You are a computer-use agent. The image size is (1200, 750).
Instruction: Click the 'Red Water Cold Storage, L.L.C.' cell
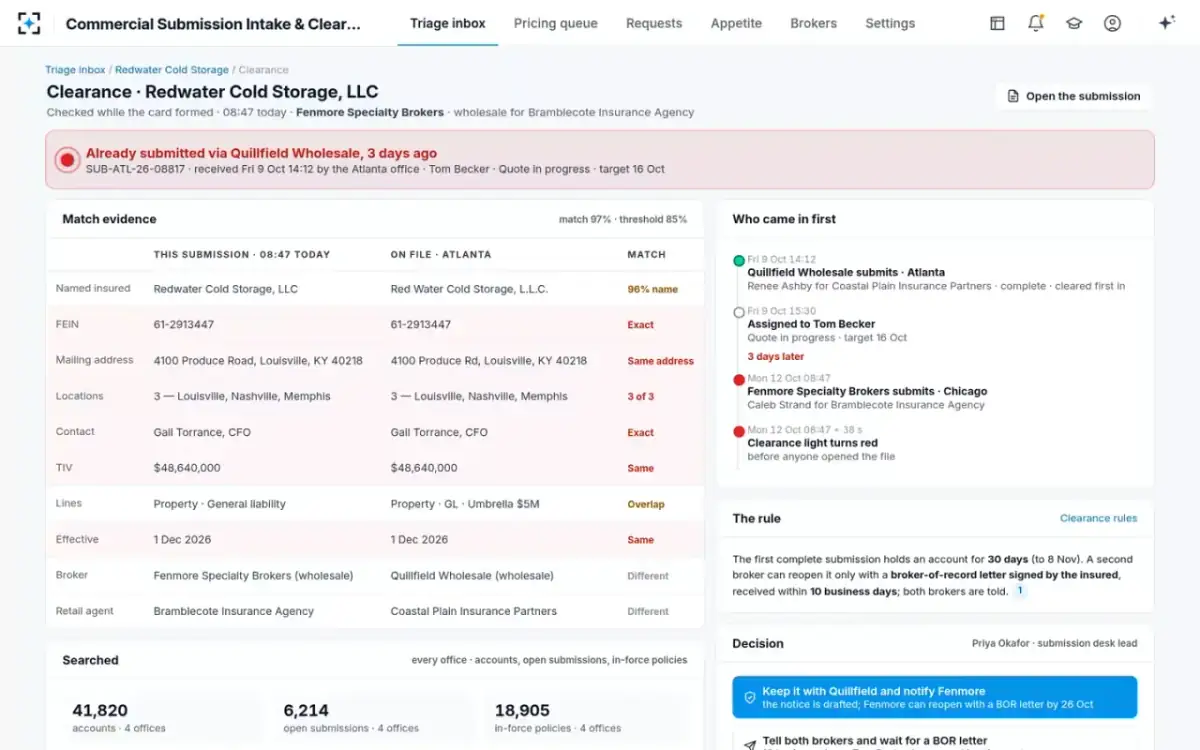[x=469, y=289]
